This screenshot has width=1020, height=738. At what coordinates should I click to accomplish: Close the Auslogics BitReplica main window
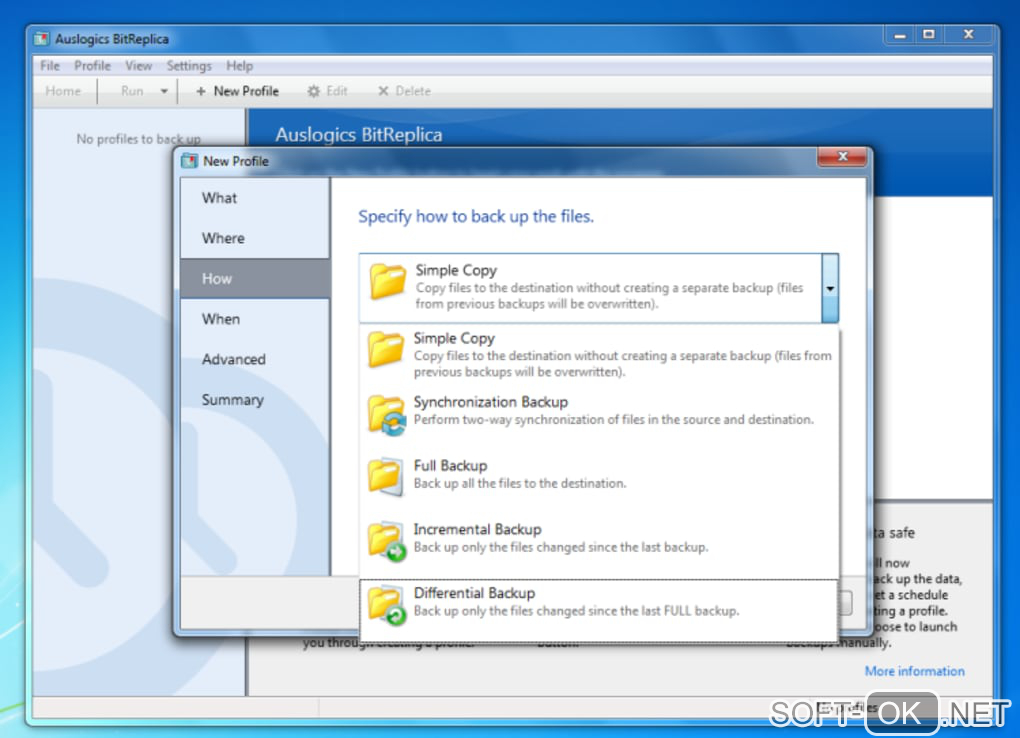click(x=969, y=35)
